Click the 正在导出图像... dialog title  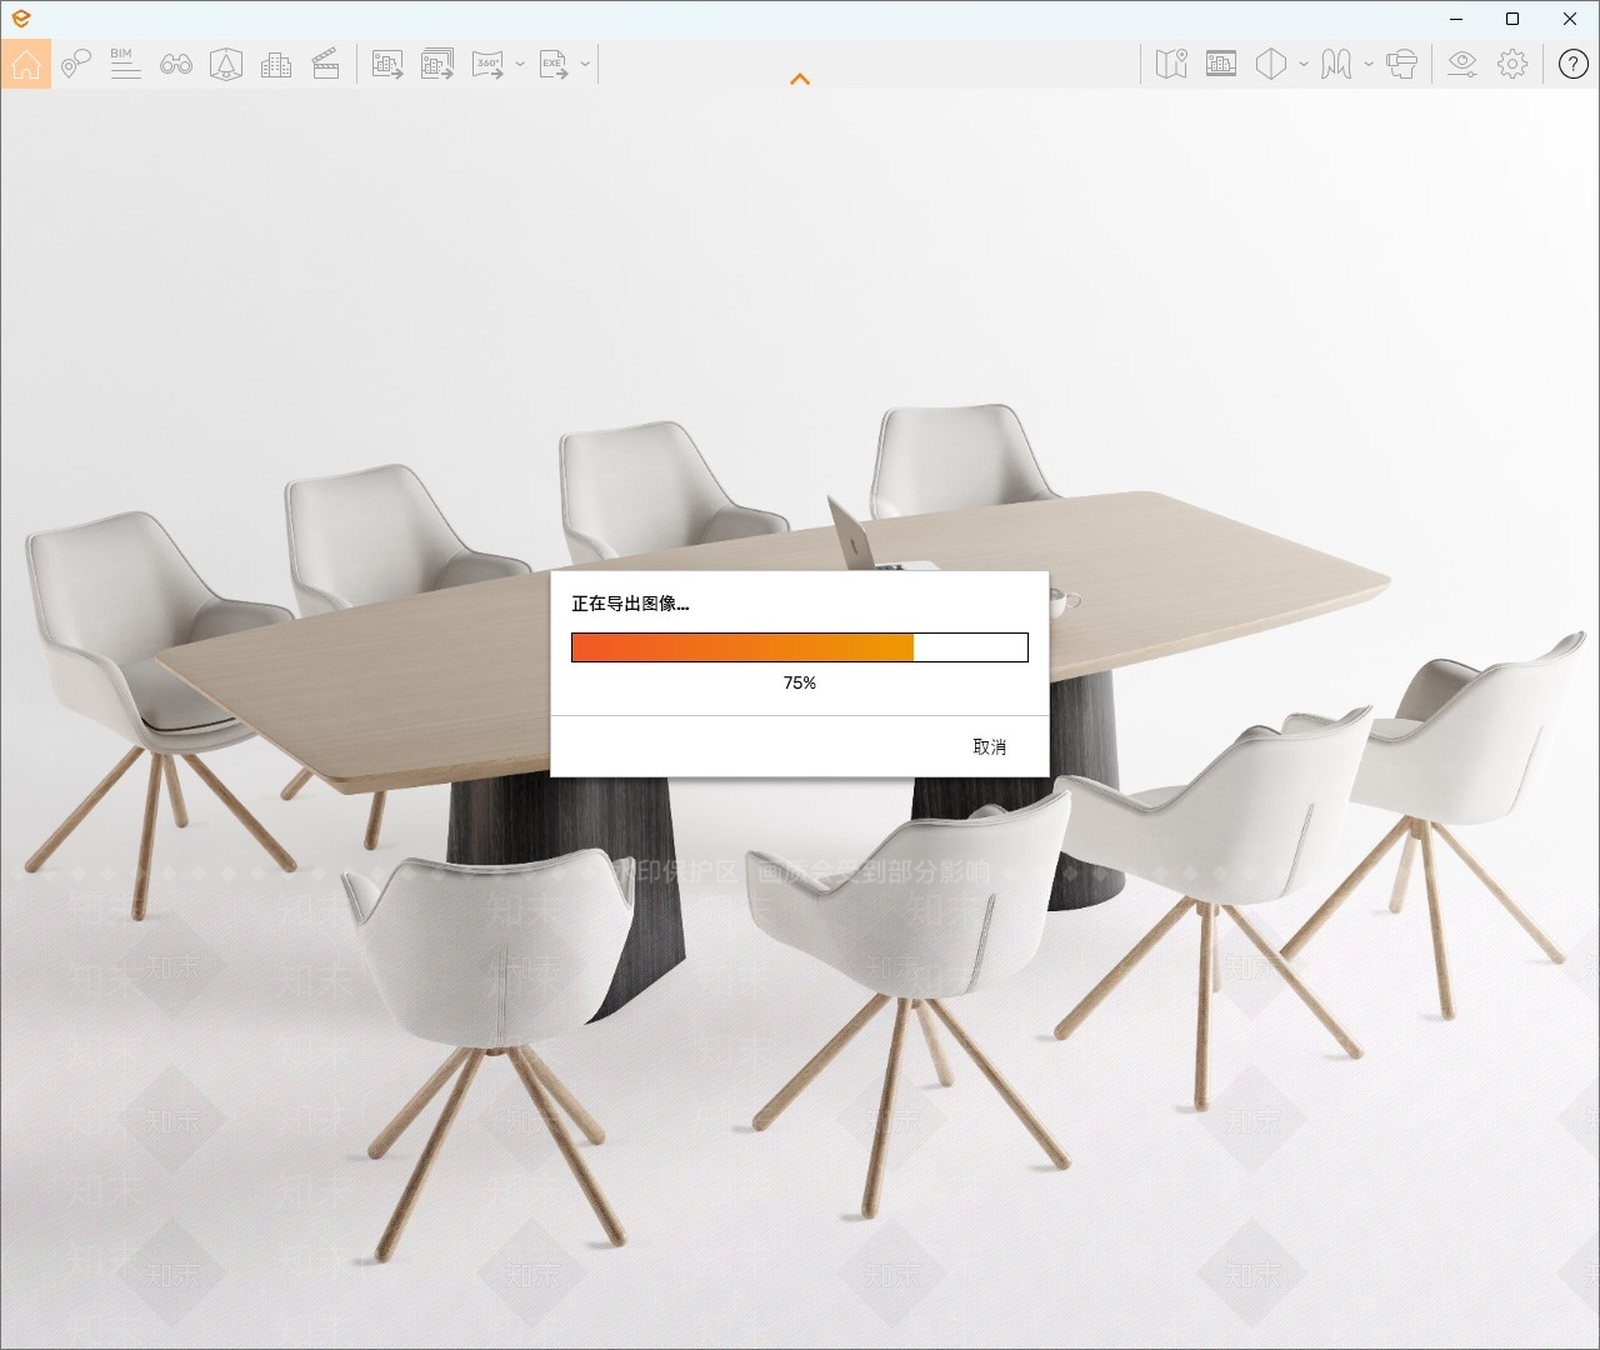(x=630, y=604)
